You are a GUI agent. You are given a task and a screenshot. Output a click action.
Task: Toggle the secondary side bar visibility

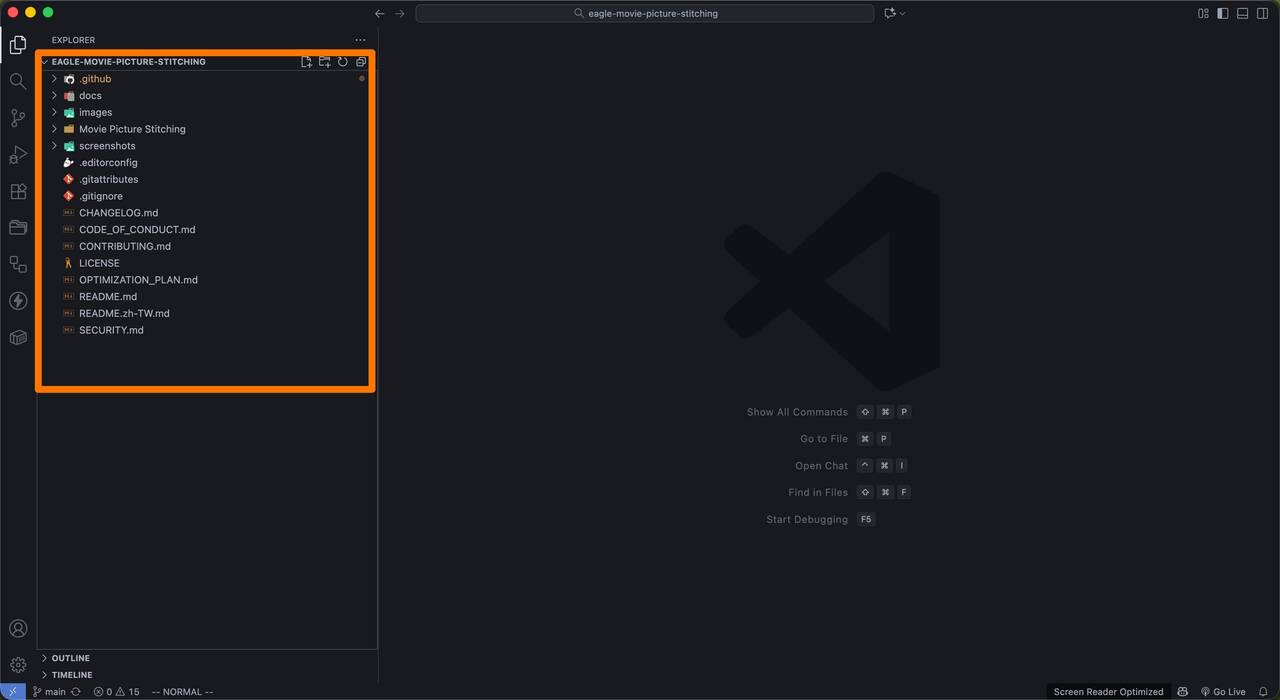(1263, 13)
